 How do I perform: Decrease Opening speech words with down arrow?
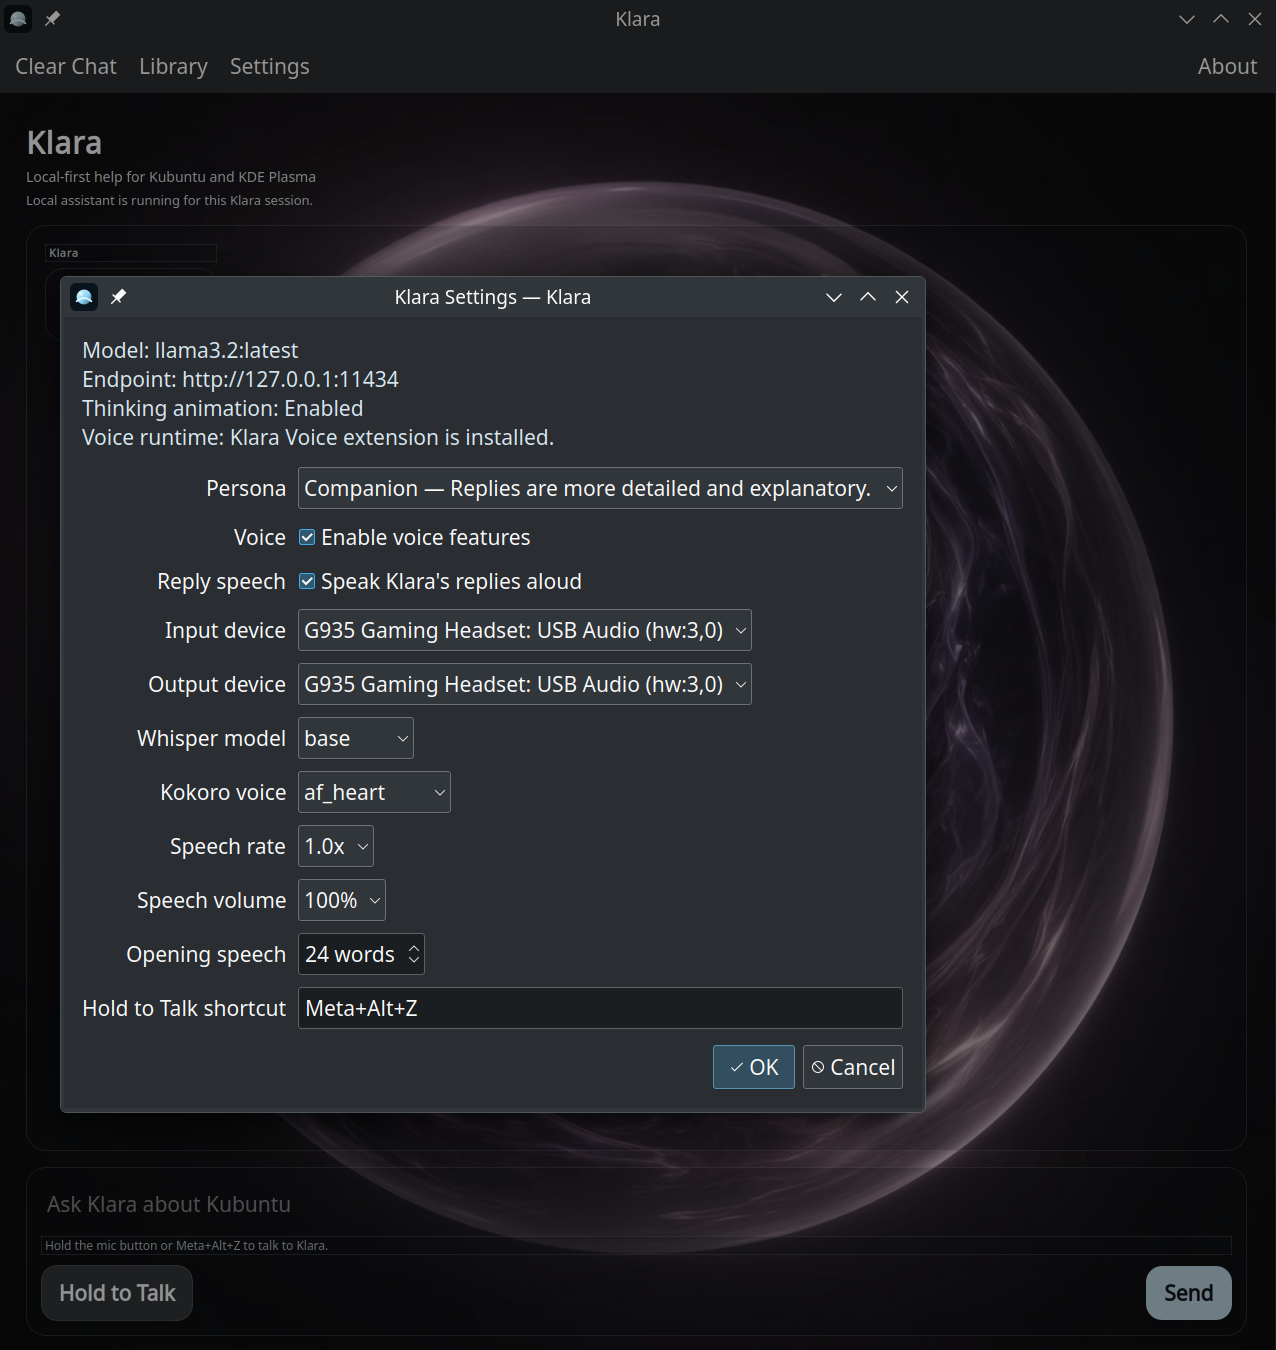[414, 961]
